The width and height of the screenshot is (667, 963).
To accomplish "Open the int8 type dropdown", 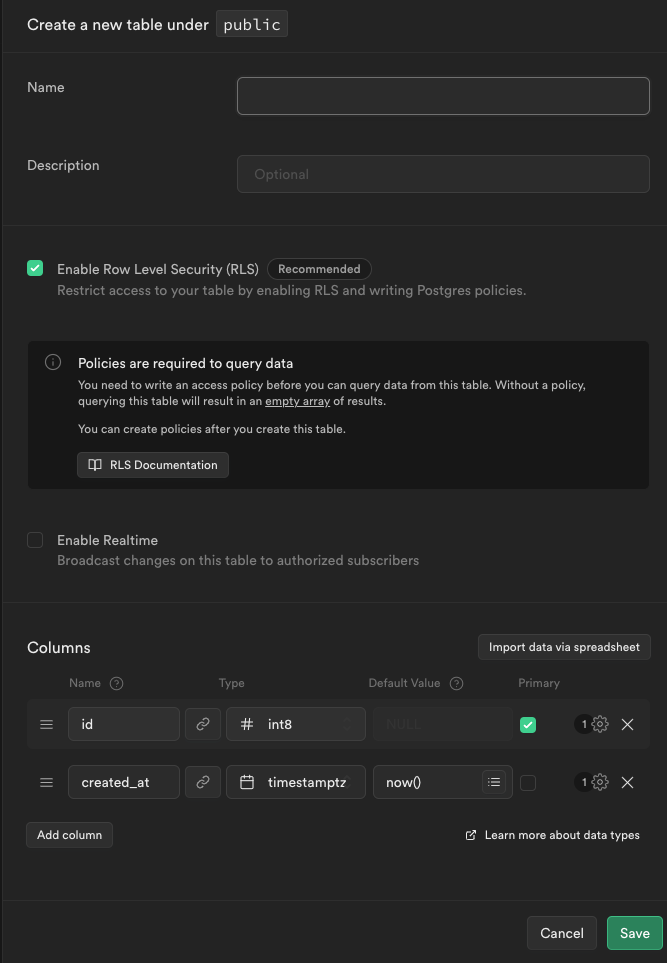I will click(x=294, y=724).
